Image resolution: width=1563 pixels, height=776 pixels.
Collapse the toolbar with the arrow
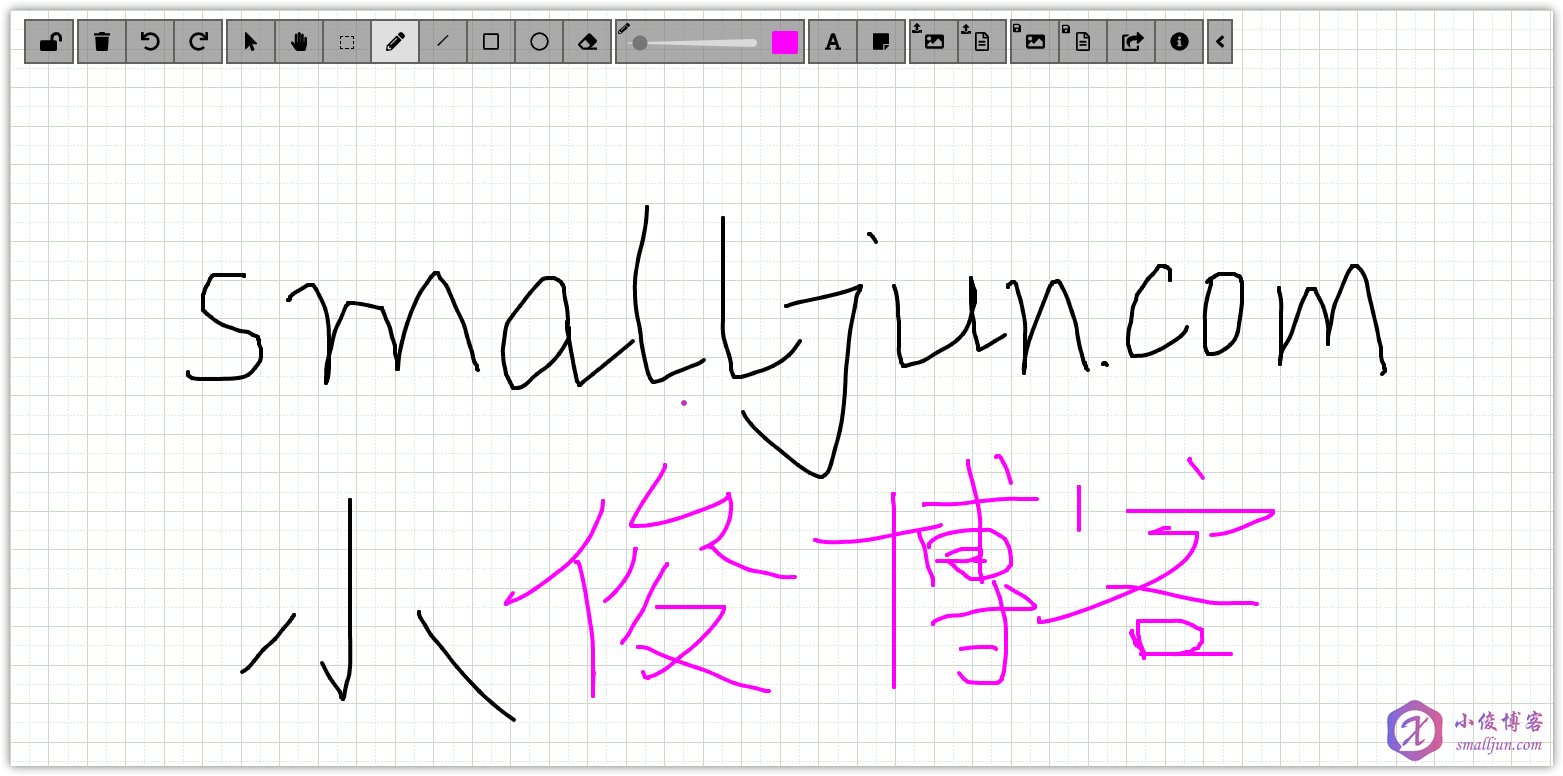tap(1220, 42)
